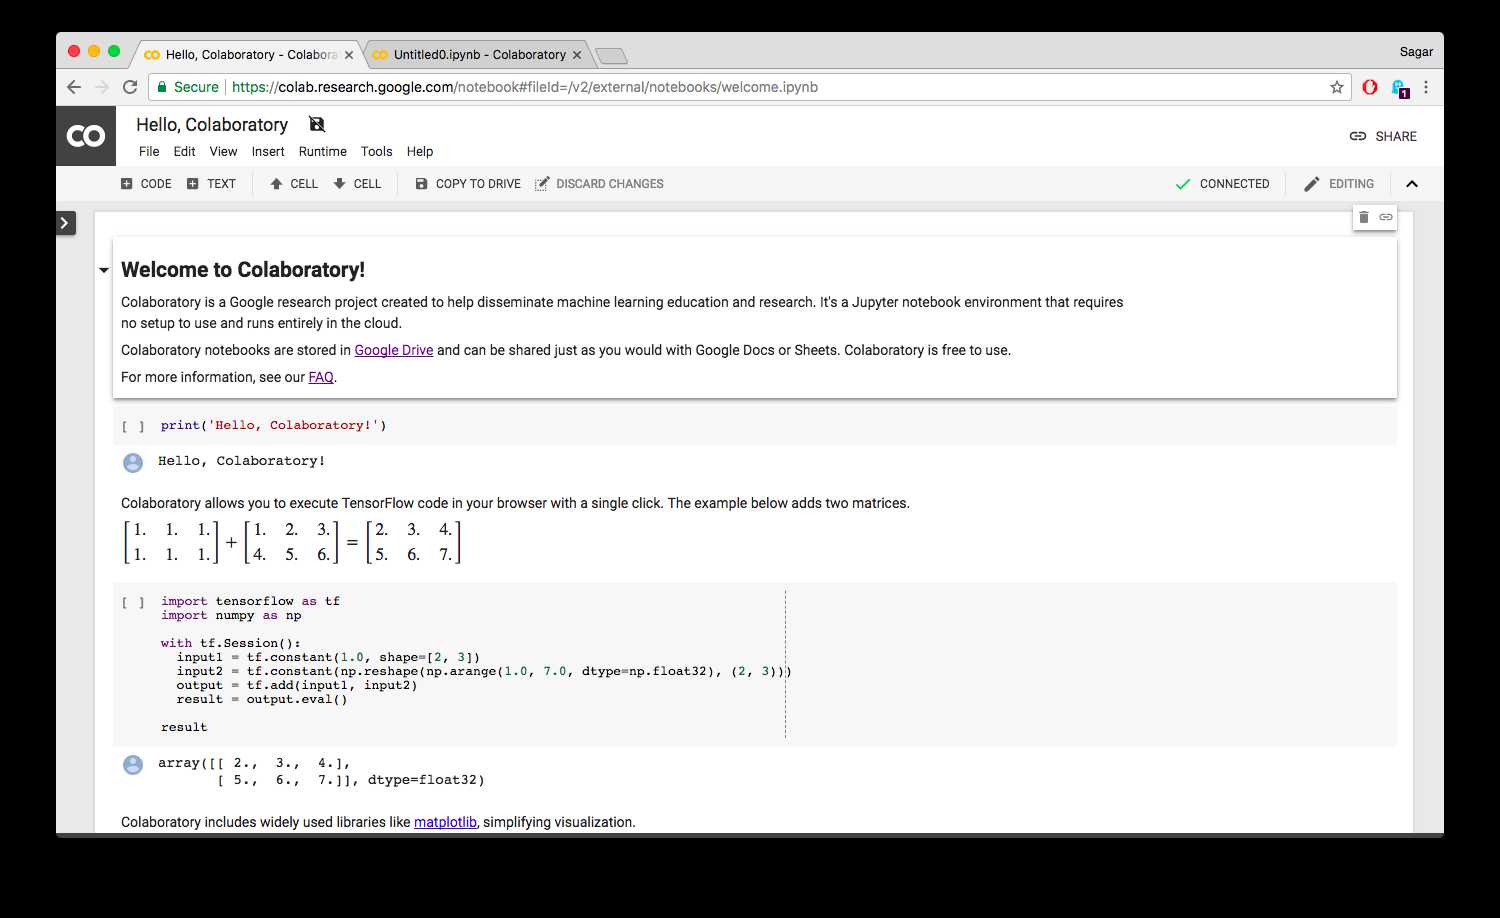The height and width of the screenshot is (918, 1500).
Task: Click COPY TO DRIVE button
Action: (x=468, y=184)
